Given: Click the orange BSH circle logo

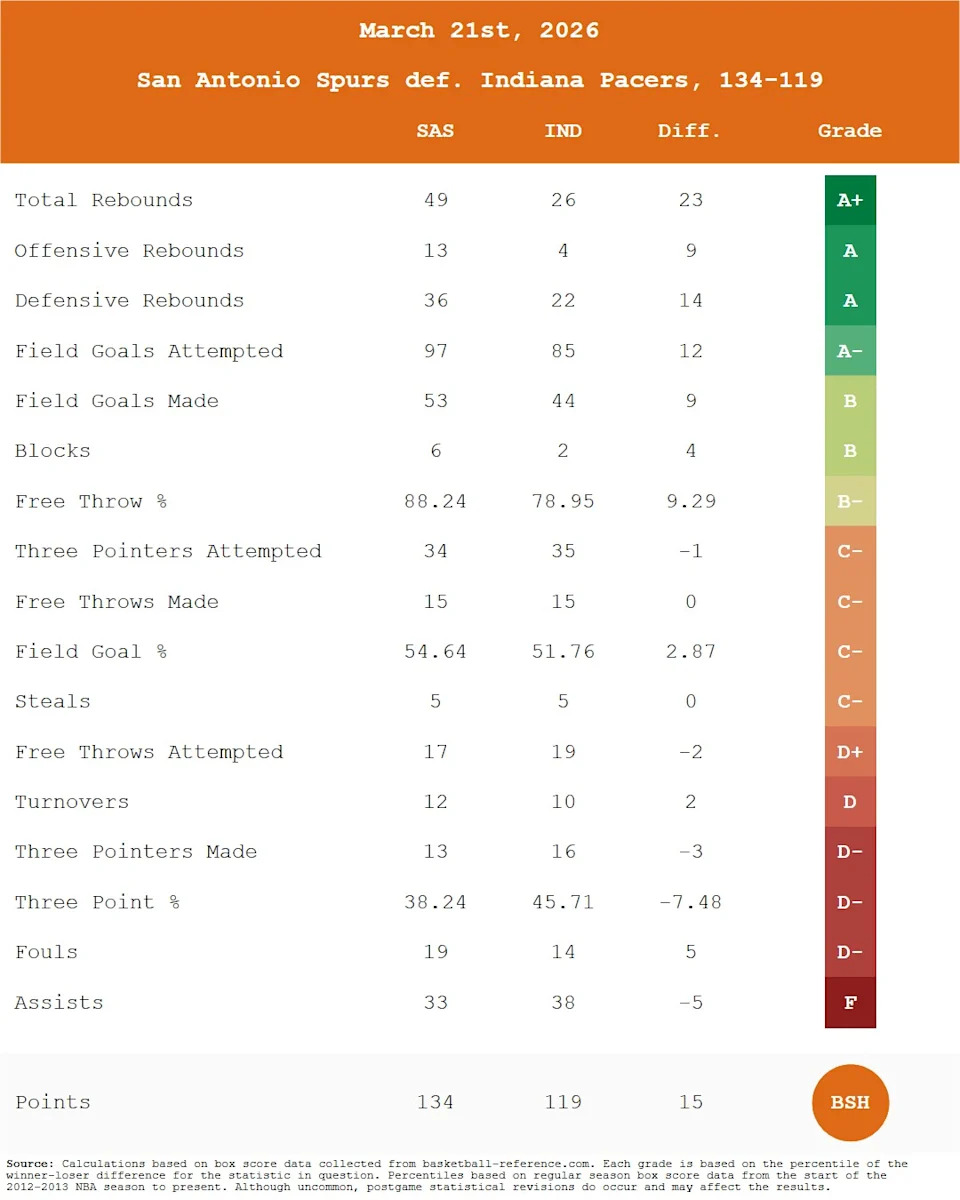Looking at the screenshot, I should 850,1102.
